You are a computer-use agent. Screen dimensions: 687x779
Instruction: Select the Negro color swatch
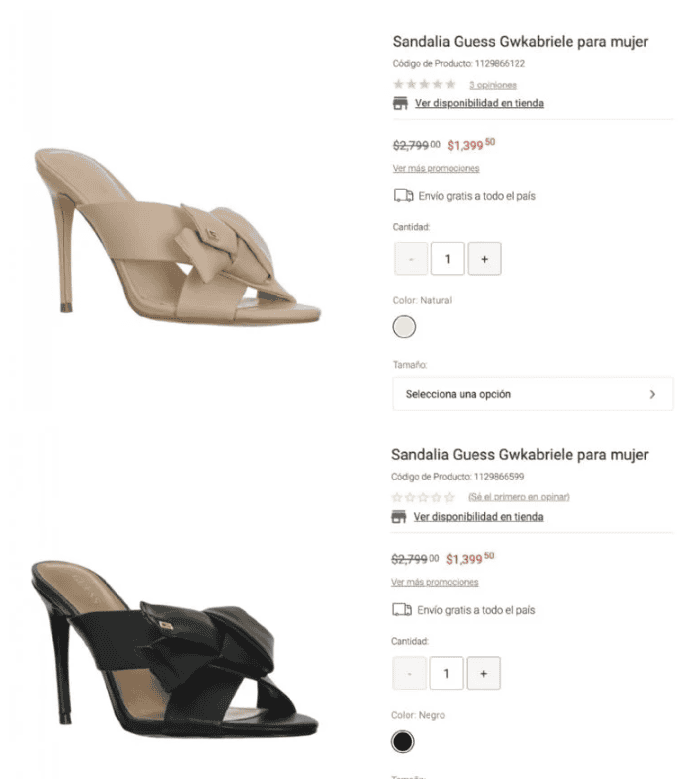(x=403, y=742)
